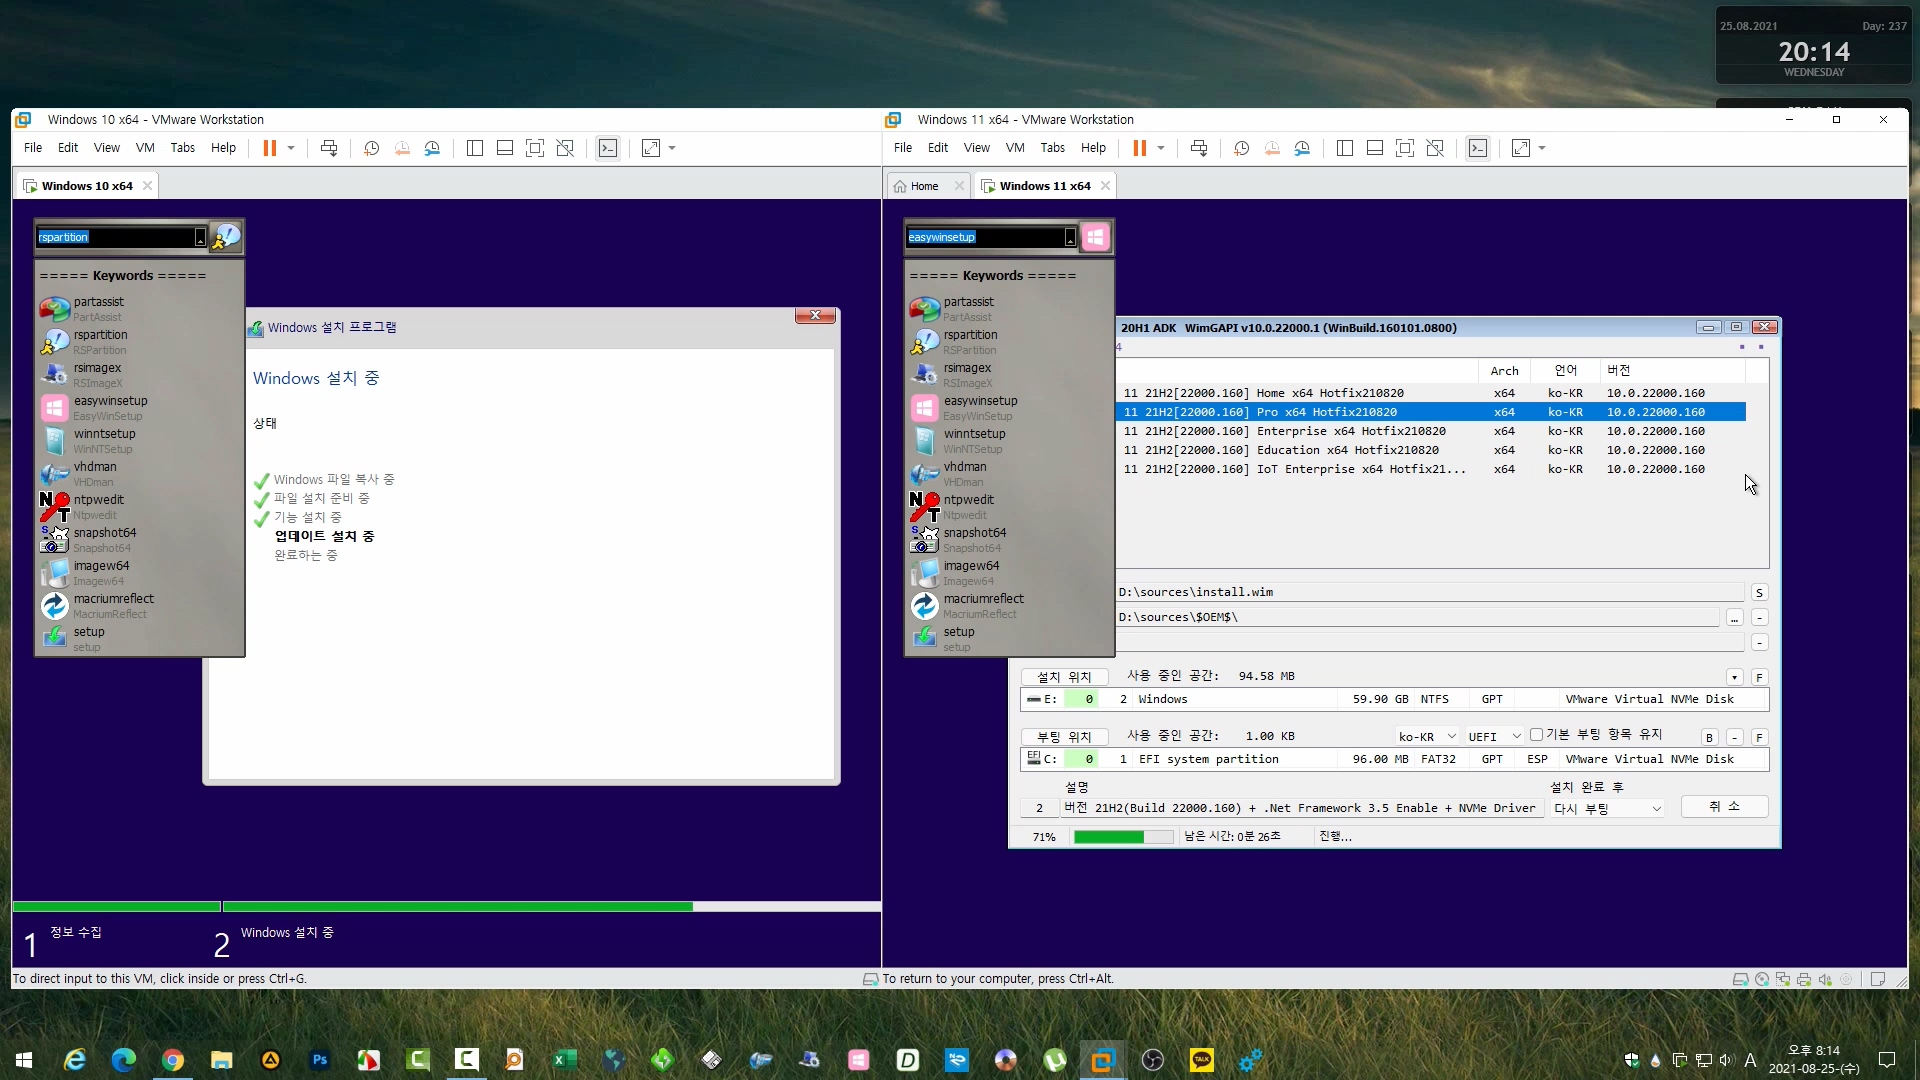The height and width of the screenshot is (1080, 1920).
Task: Revert Windows 10 VM to its snapshot
Action: tap(402, 148)
